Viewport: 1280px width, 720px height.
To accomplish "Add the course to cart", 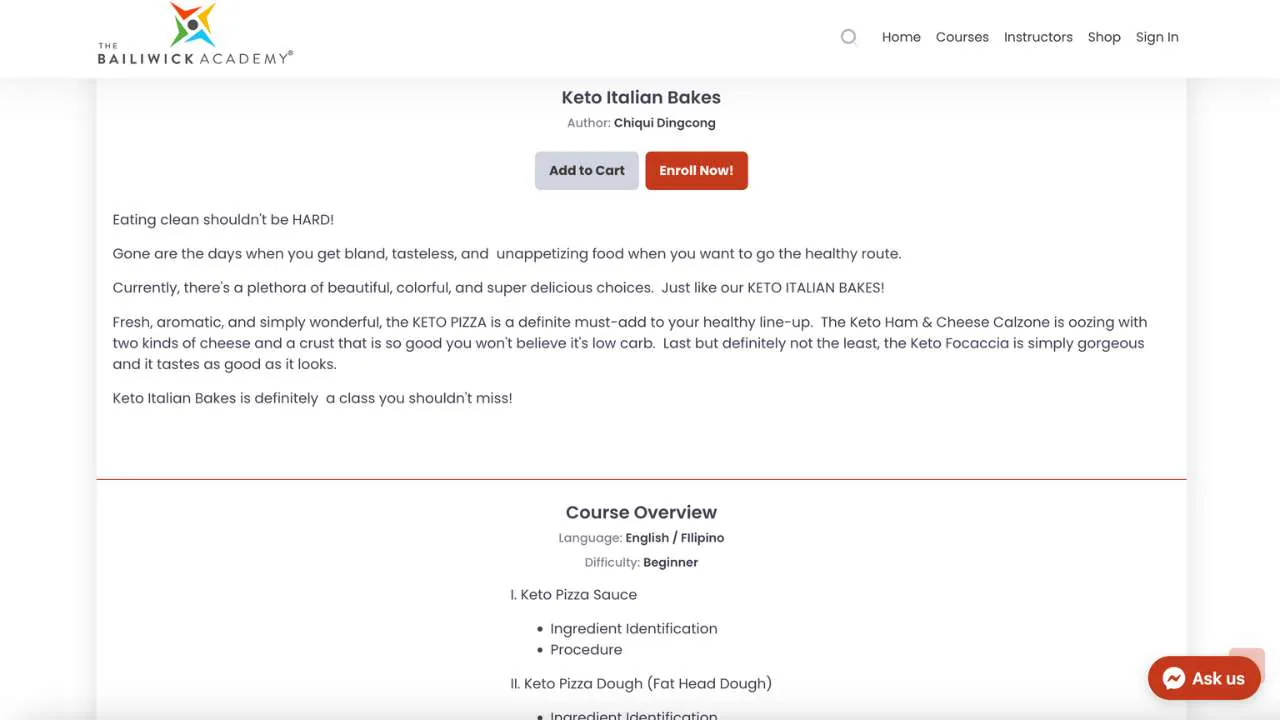I will (x=587, y=170).
